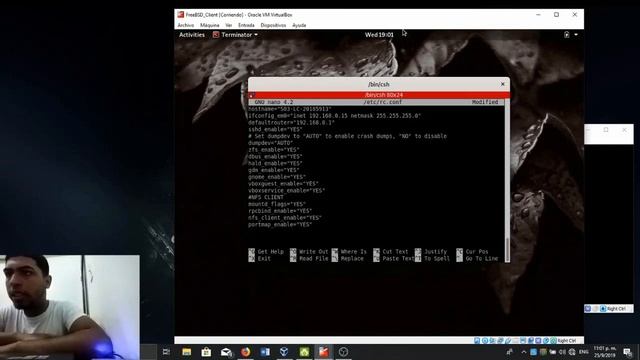The width and height of the screenshot is (640, 360).
Task: Click the Where Is shortcut in nano
Action: pos(349,252)
